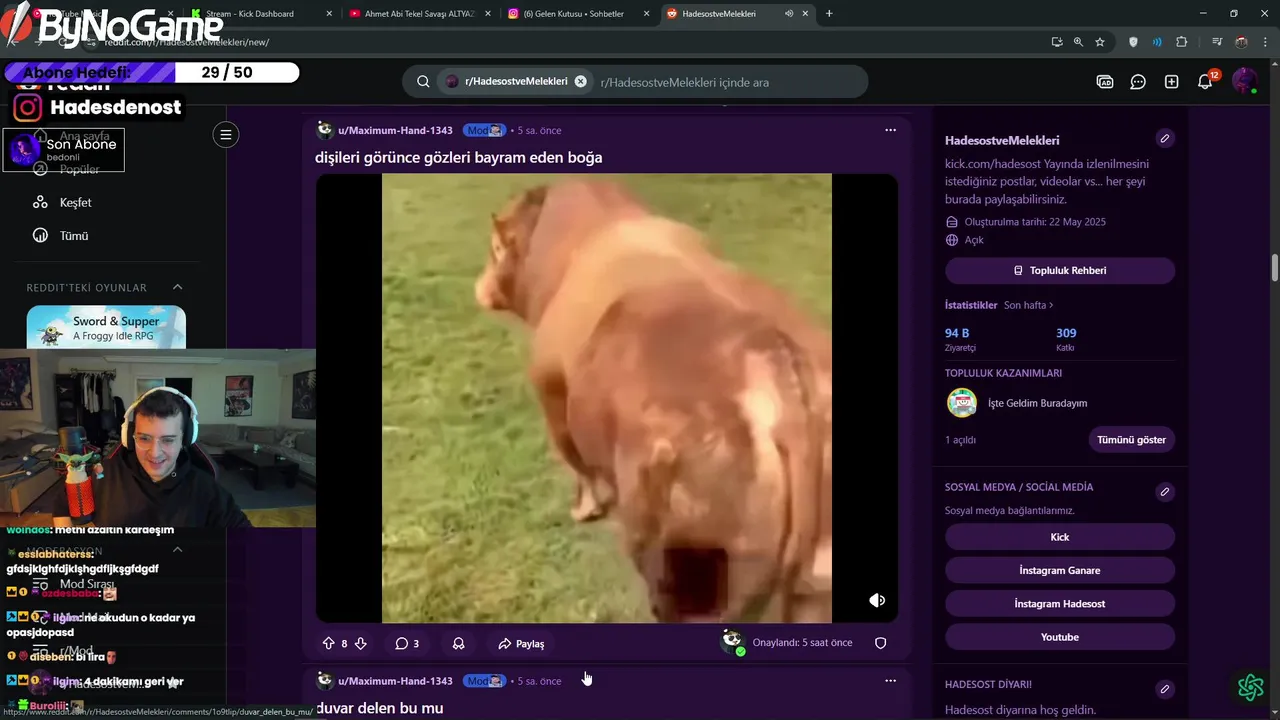Collapse the sidebar with hamburger button
This screenshot has height=720, width=1280.
pos(226,135)
